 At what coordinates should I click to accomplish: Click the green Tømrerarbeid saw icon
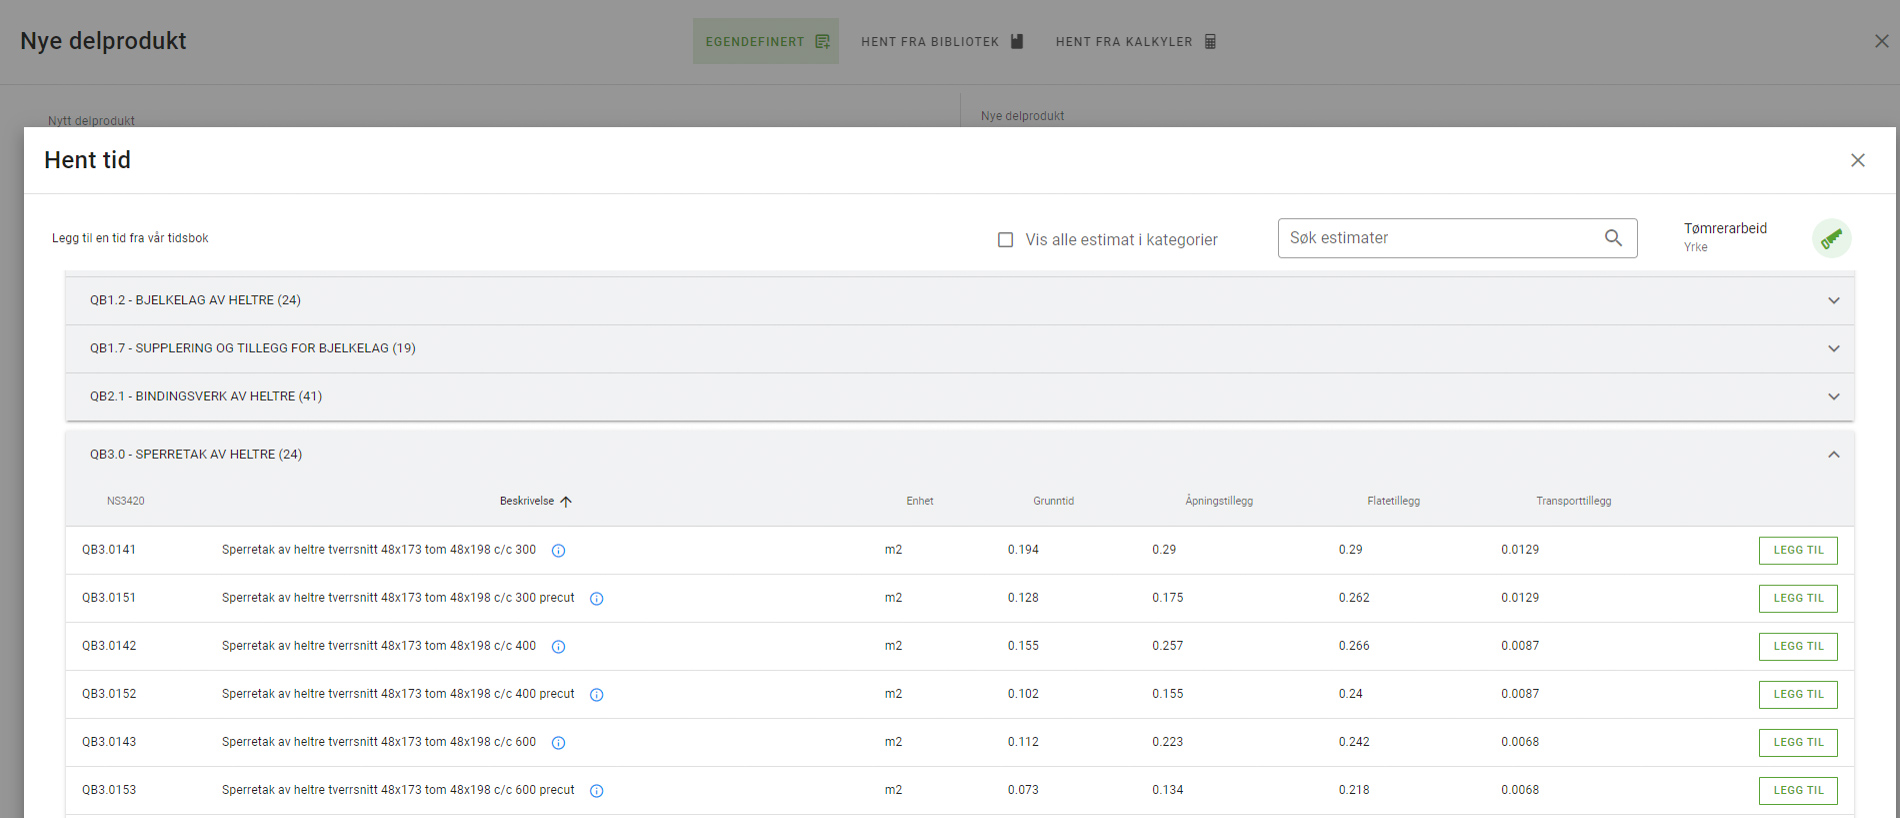[x=1831, y=238]
